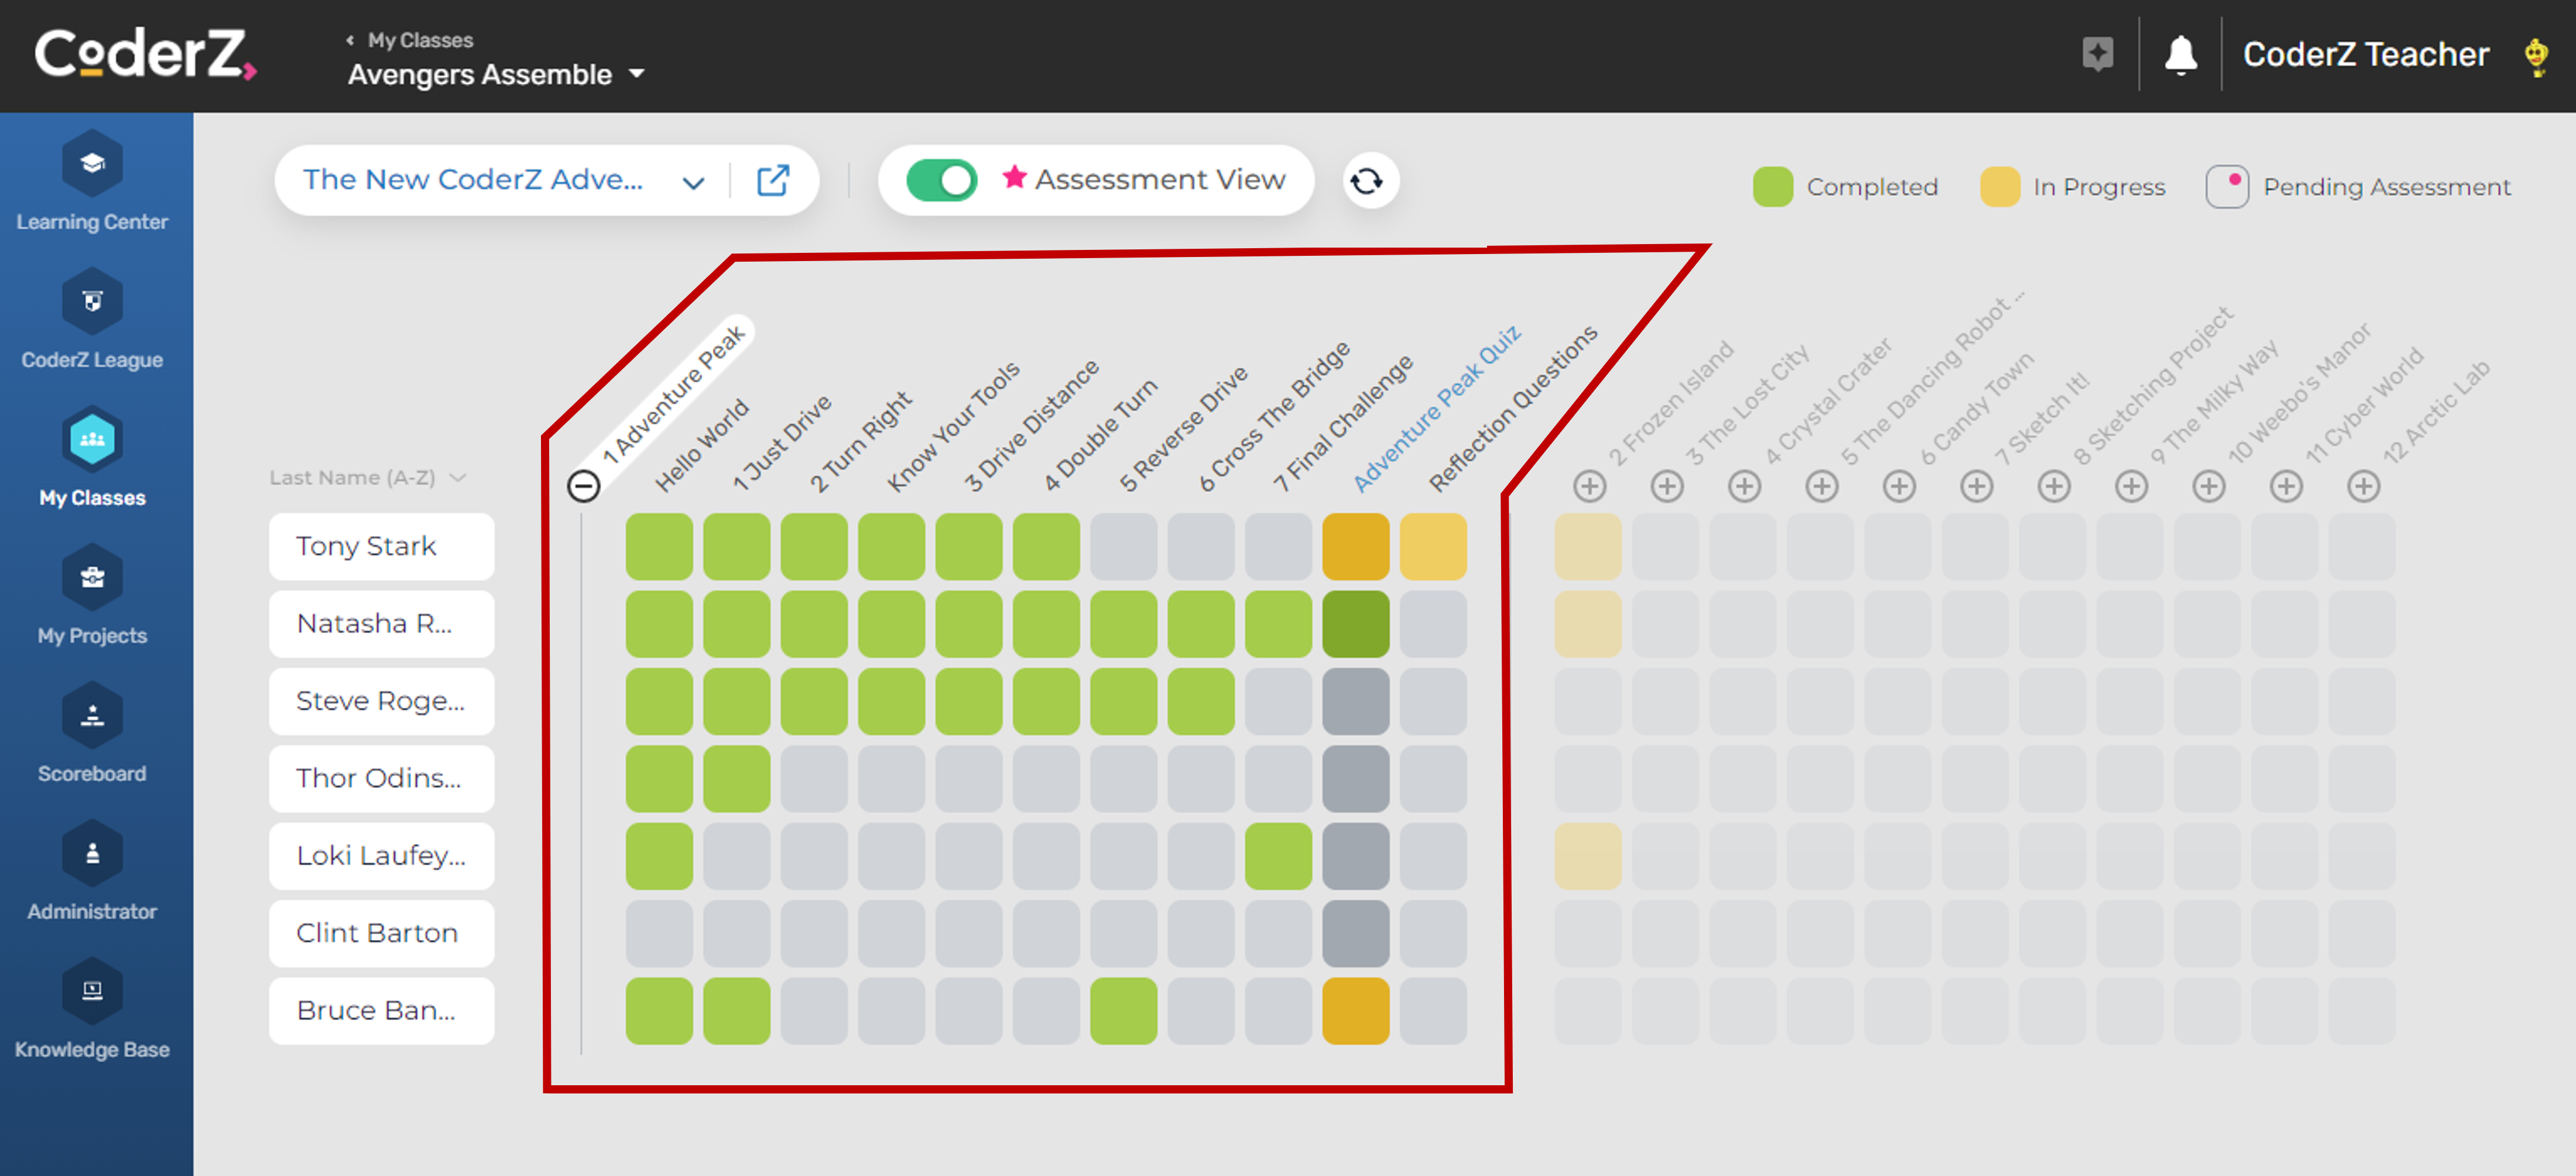Image resolution: width=2576 pixels, height=1176 pixels.
Task: Open notifications with the bell icon
Action: [x=2182, y=55]
